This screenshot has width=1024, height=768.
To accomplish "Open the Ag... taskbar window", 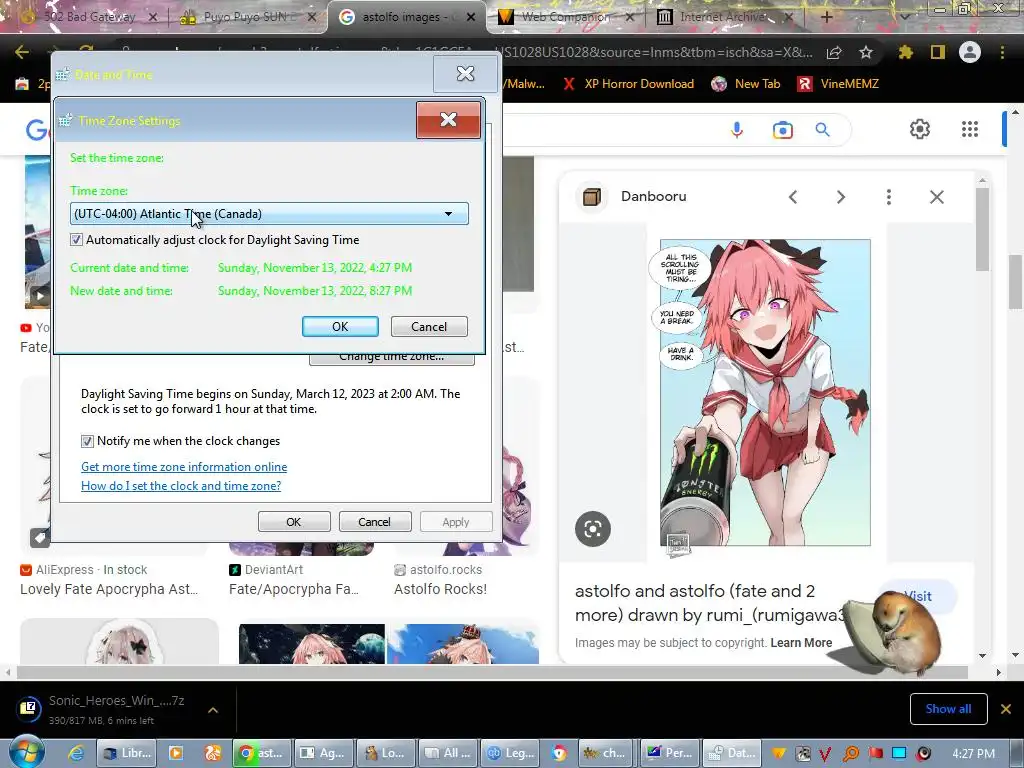I will pos(323,753).
